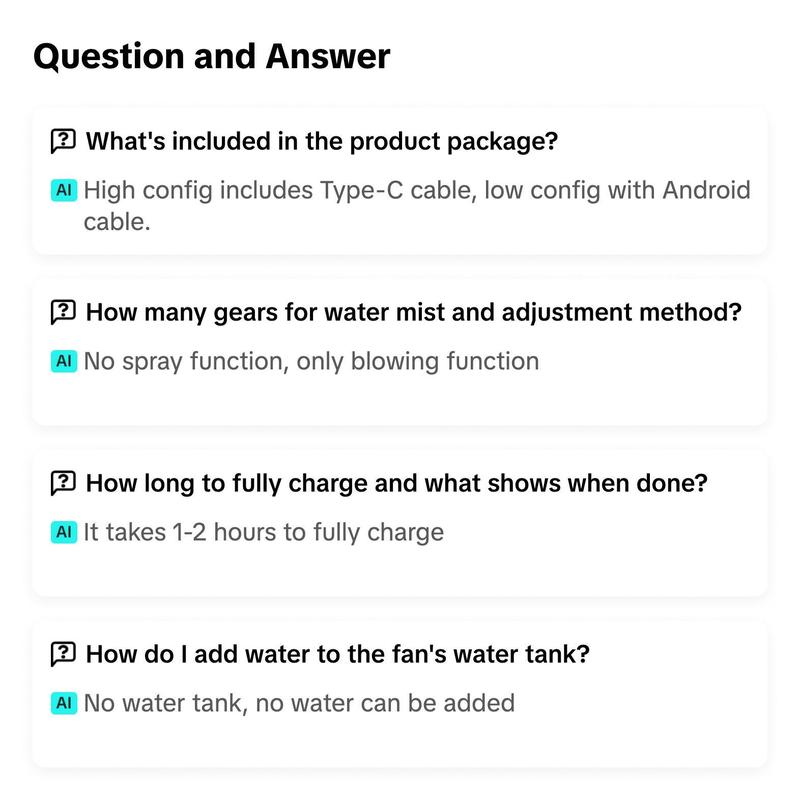This screenshot has width=800, height=800.
Task: Click question icon beside product package question
Action: (x=63, y=141)
